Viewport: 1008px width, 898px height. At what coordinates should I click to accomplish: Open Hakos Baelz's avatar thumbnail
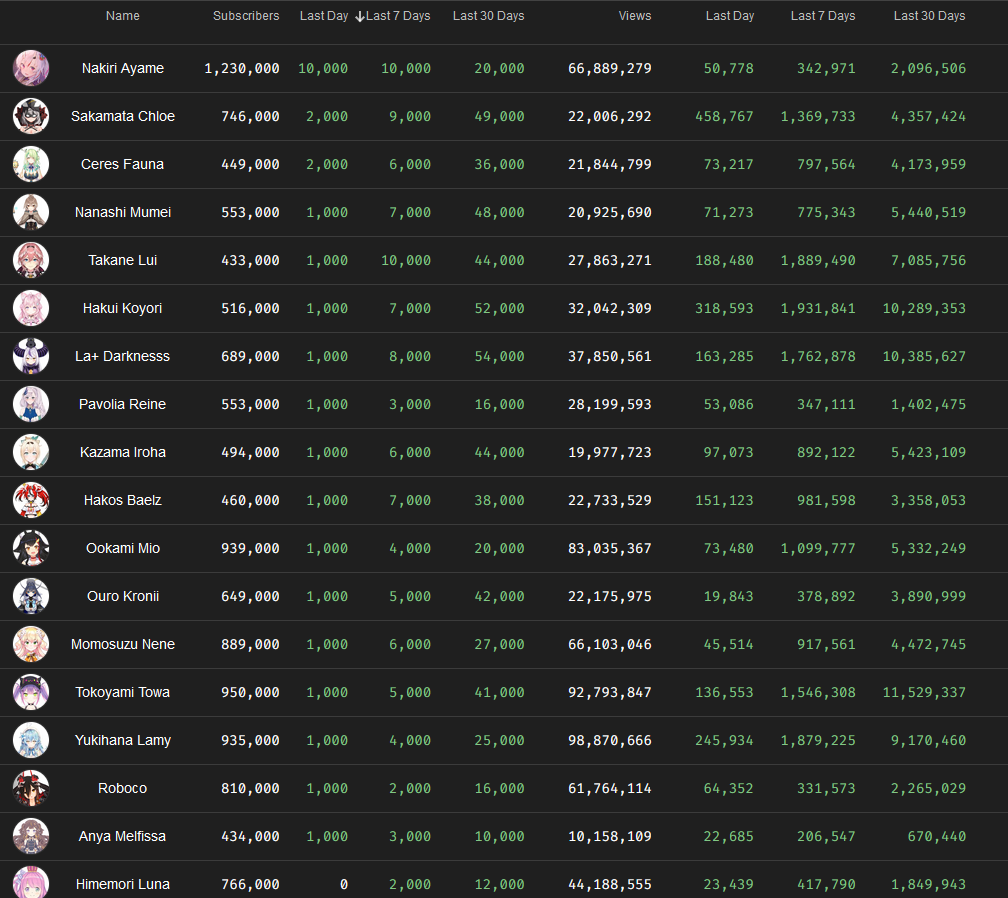coord(31,500)
